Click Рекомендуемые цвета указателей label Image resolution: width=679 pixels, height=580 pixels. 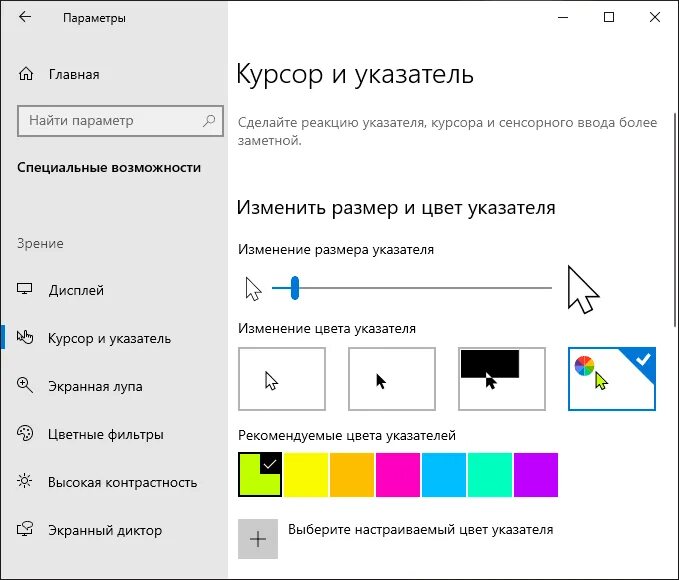click(x=347, y=435)
